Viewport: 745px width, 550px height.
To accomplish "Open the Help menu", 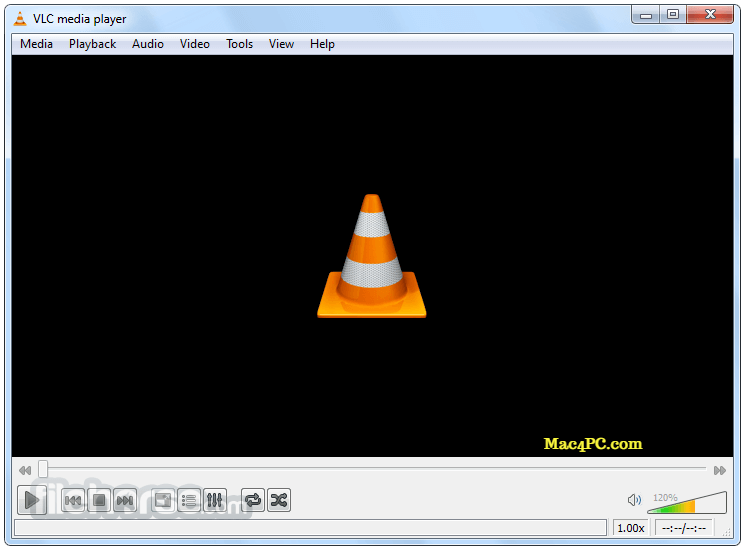I will pyautogui.click(x=322, y=44).
